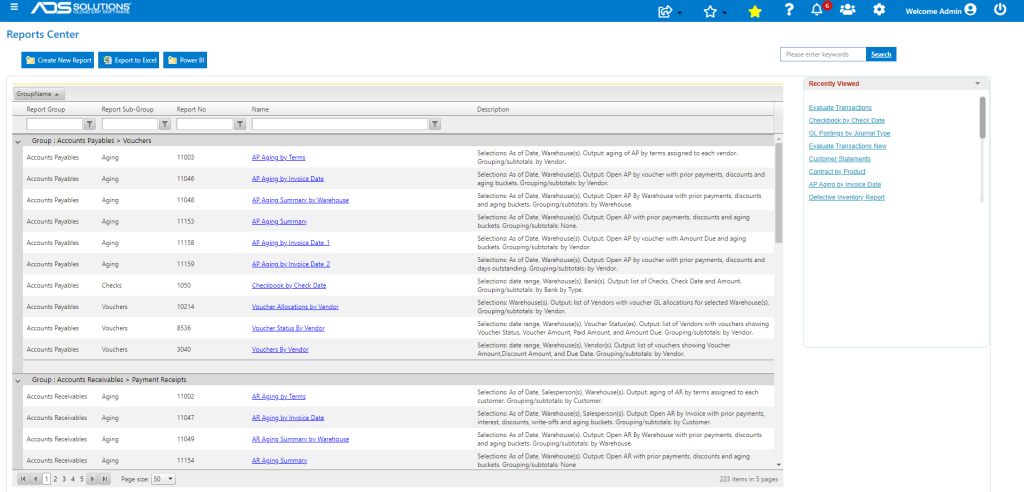Open Voucher Allocations by Vendor report

coord(295,306)
